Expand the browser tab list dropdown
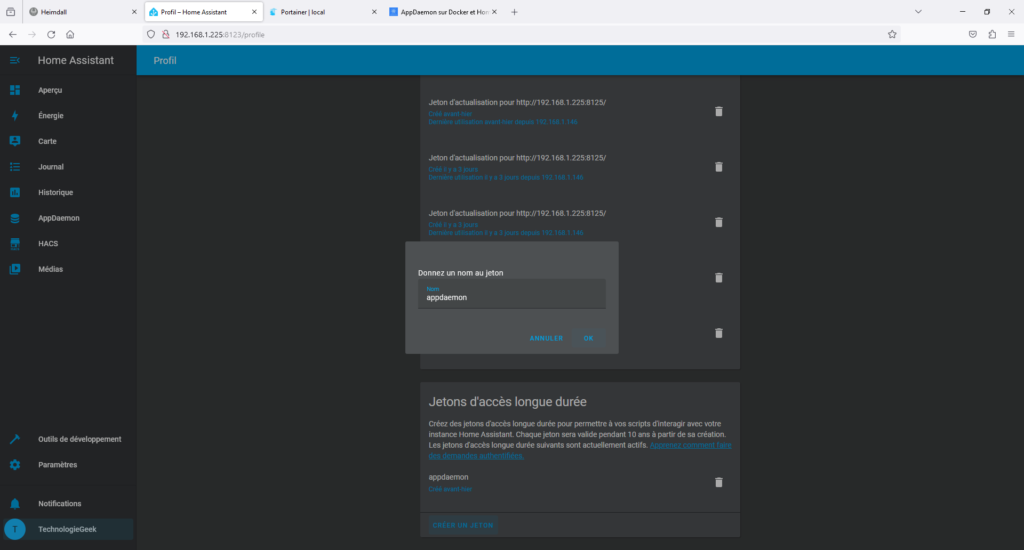The image size is (1024, 550). pyautogui.click(x=918, y=12)
